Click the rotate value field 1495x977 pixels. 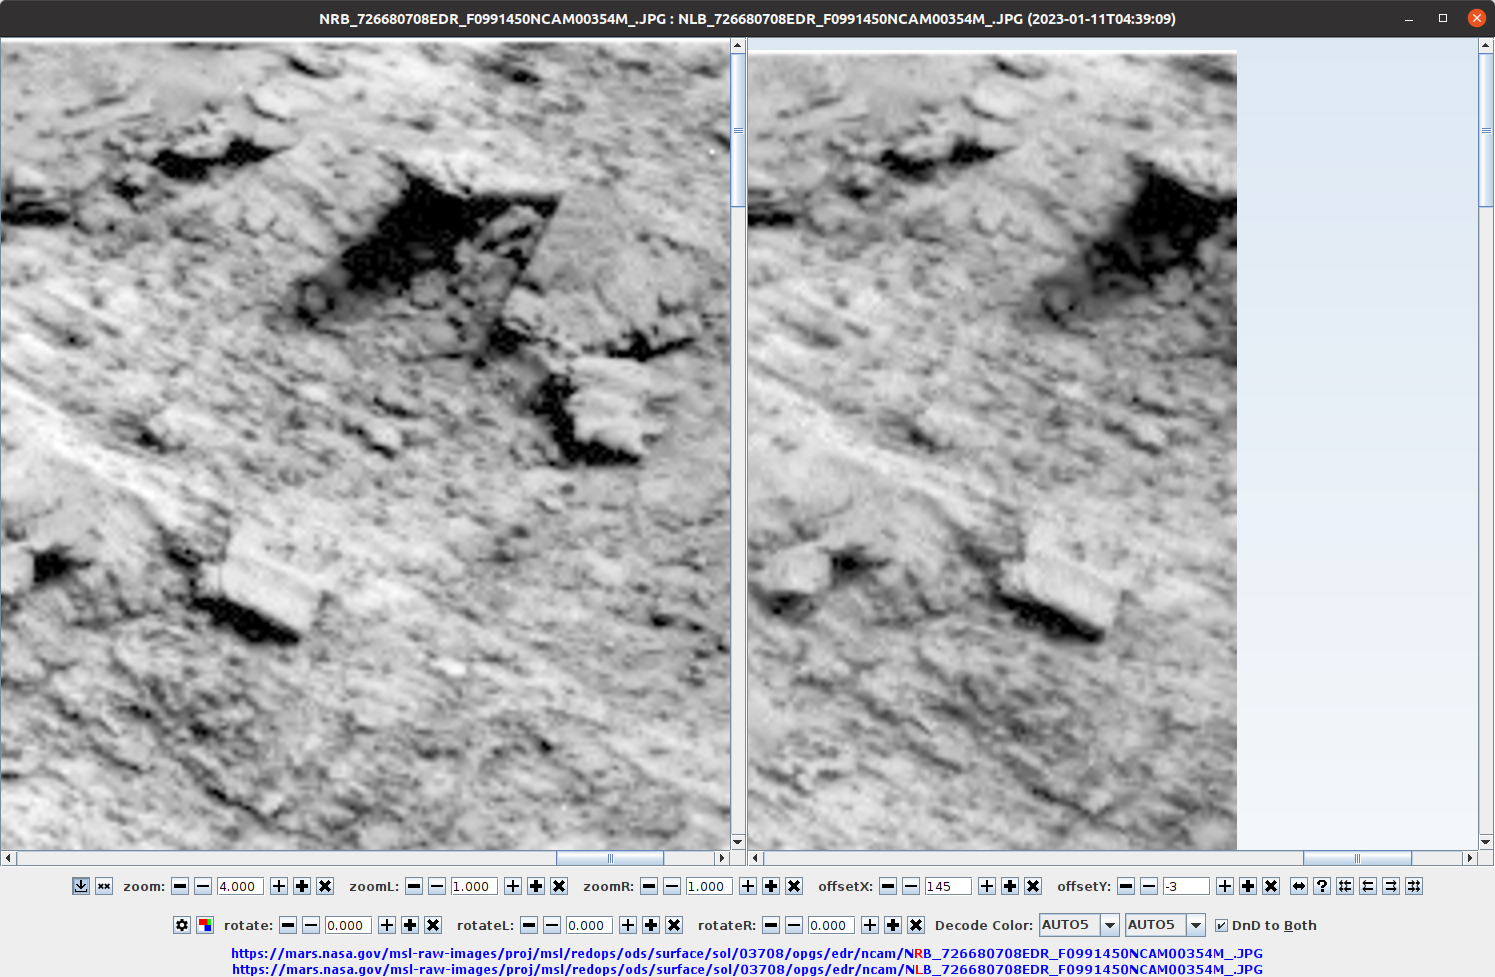[x=349, y=925]
